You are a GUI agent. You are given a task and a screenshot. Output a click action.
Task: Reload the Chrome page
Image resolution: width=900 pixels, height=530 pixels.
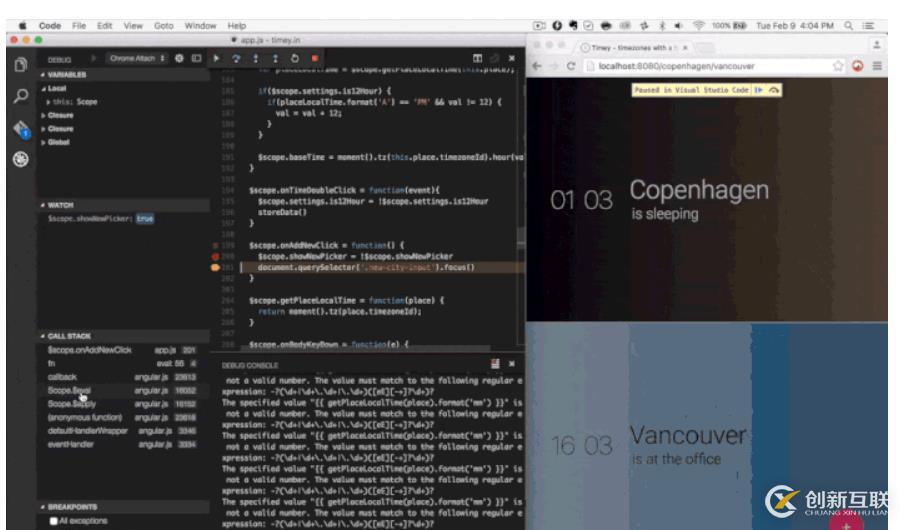point(571,66)
